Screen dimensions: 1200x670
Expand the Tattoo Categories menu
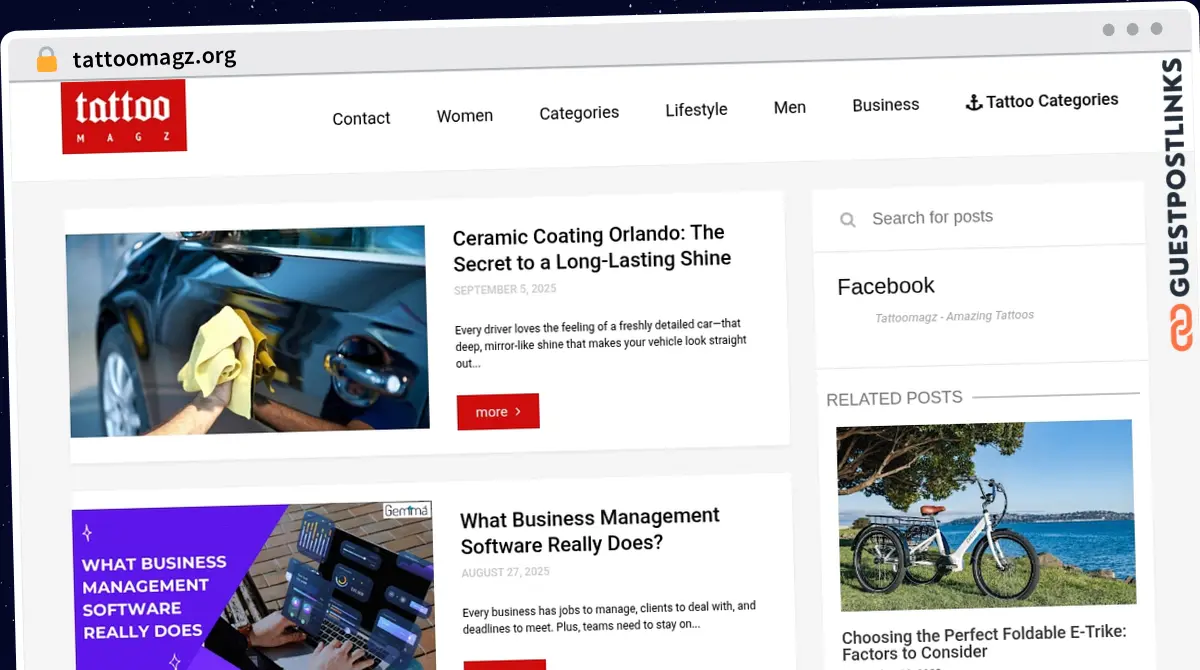click(x=1051, y=100)
